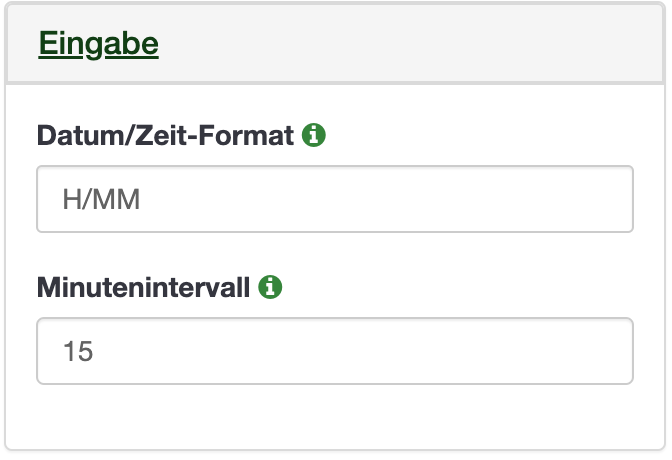The width and height of the screenshot is (672, 460).
Task: Click the green help icon after Minutenintervall
Action: (x=270, y=287)
